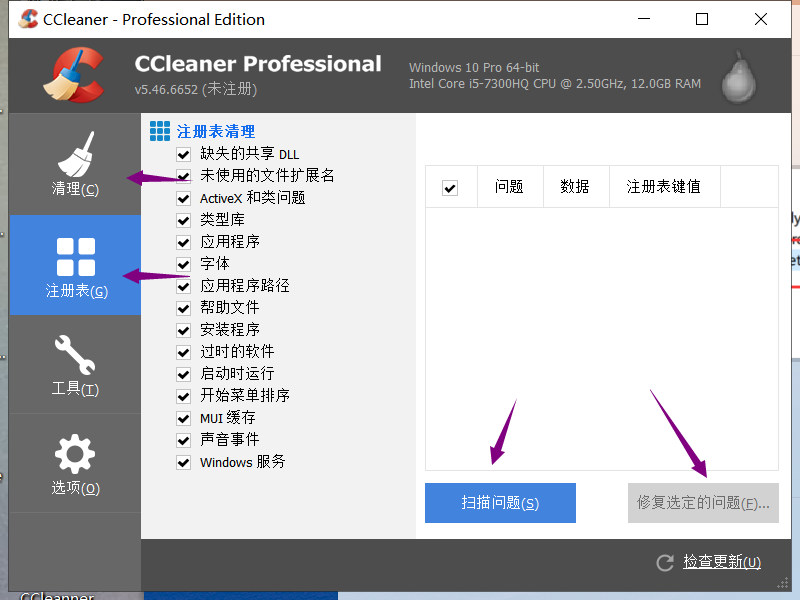Sort results by the 数据 column
The height and width of the screenshot is (600, 800).
point(576,186)
